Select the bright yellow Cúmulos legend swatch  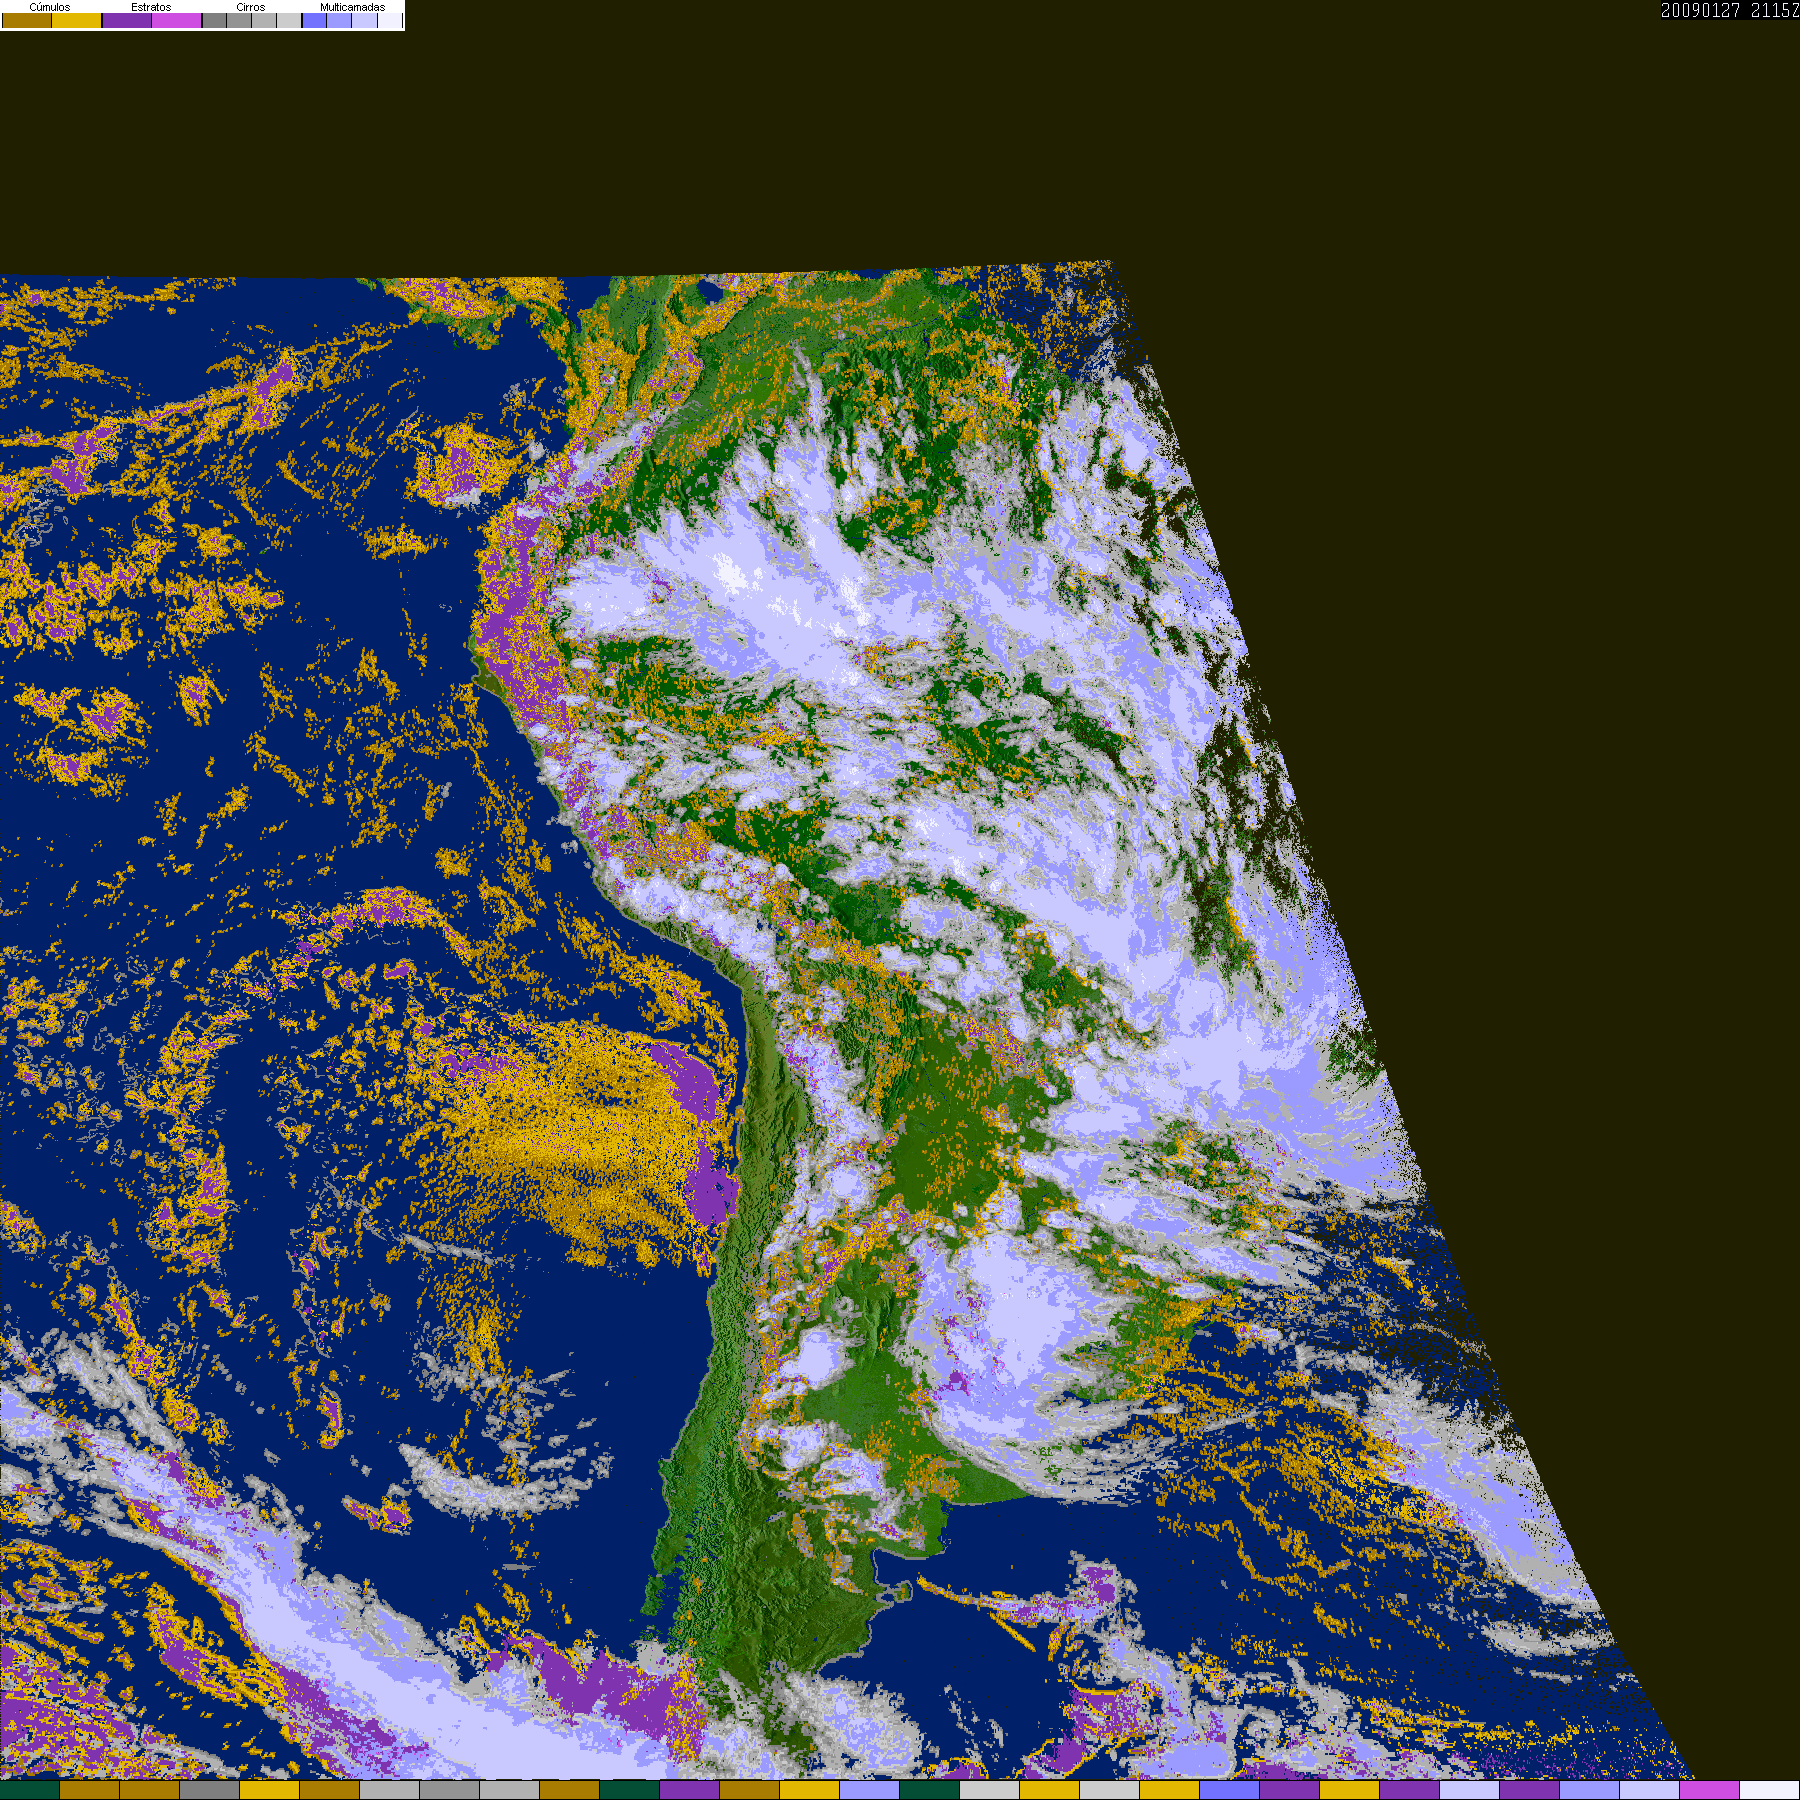[77, 20]
